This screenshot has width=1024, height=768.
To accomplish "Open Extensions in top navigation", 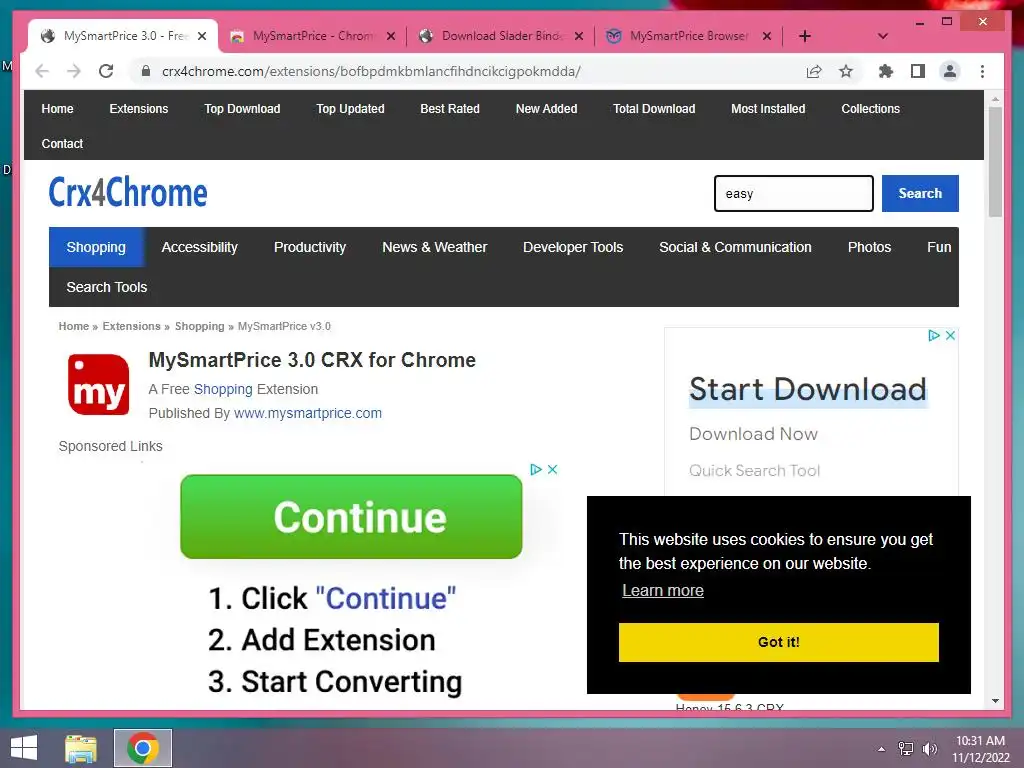I will point(138,108).
